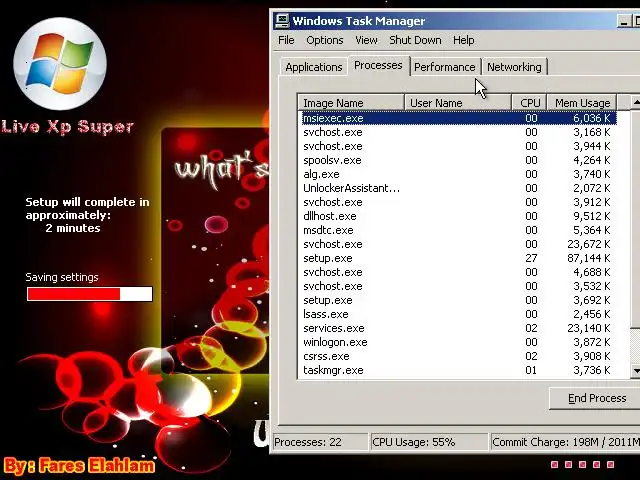Minimize the Task Manager window
640x480 pixels.
tap(624, 21)
